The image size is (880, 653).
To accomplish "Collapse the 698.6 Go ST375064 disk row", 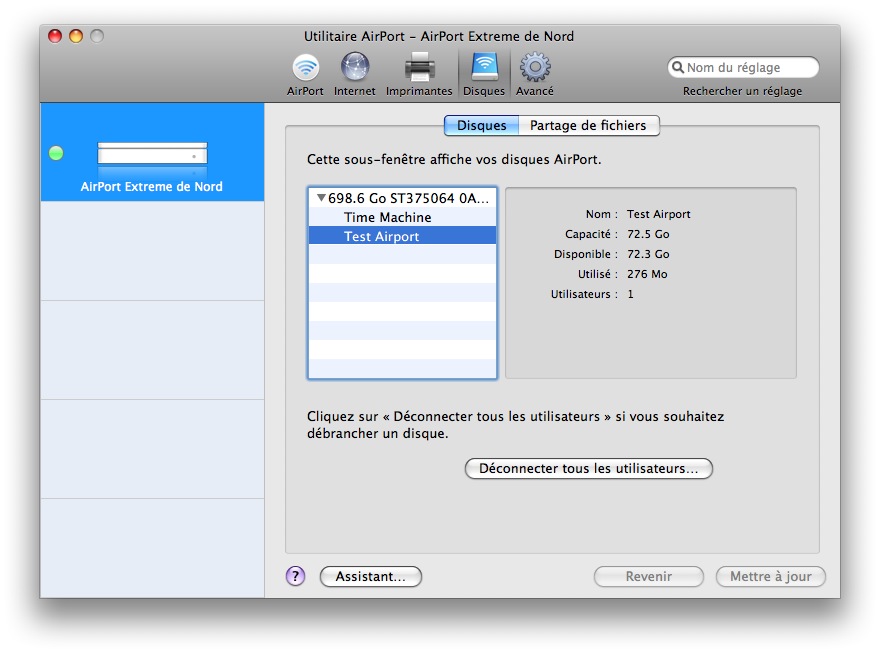I will point(321,197).
